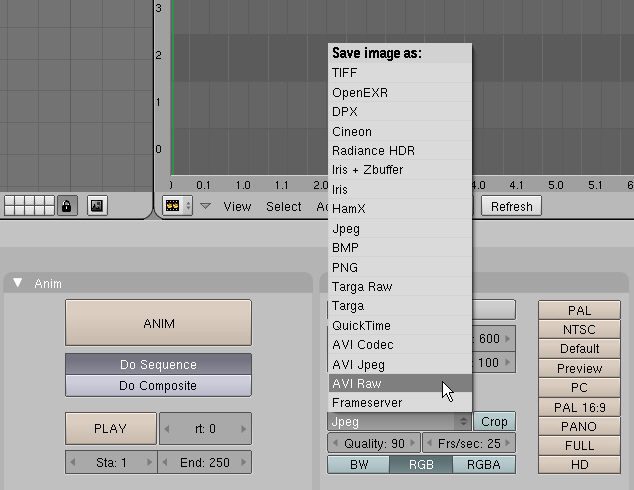Increase Sta start frame arrow

150,462
